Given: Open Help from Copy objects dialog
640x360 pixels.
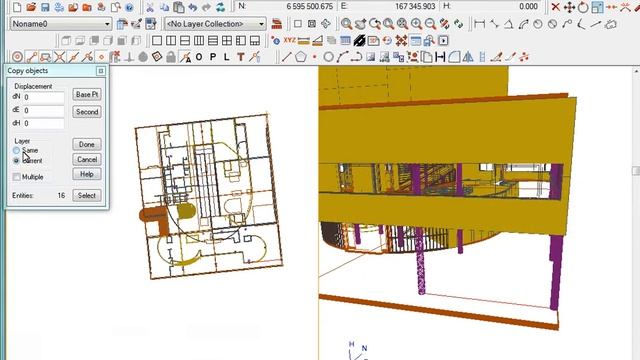Looking at the screenshot, I should (x=87, y=174).
